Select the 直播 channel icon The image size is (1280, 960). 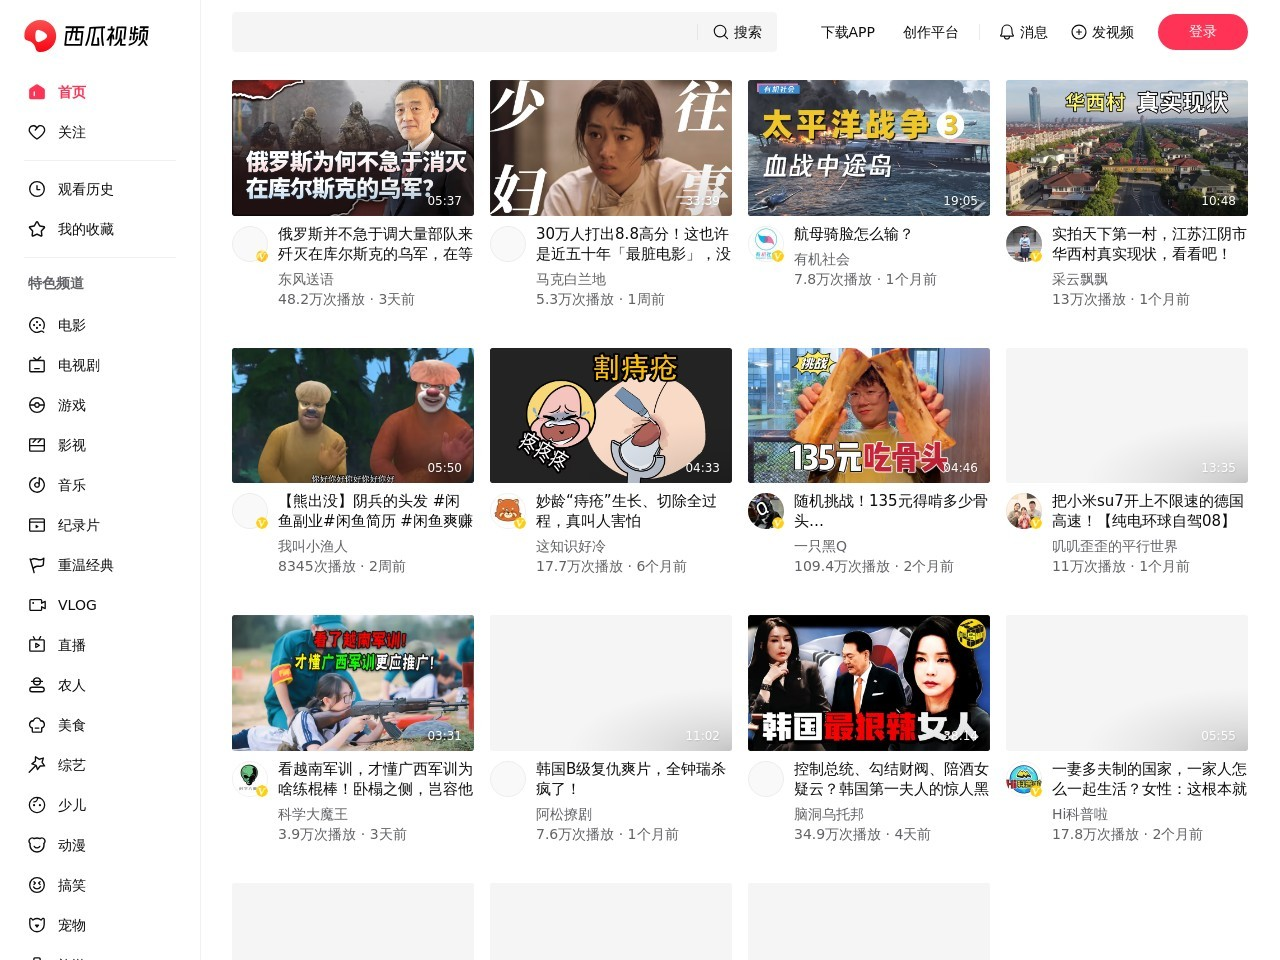[x=37, y=645]
